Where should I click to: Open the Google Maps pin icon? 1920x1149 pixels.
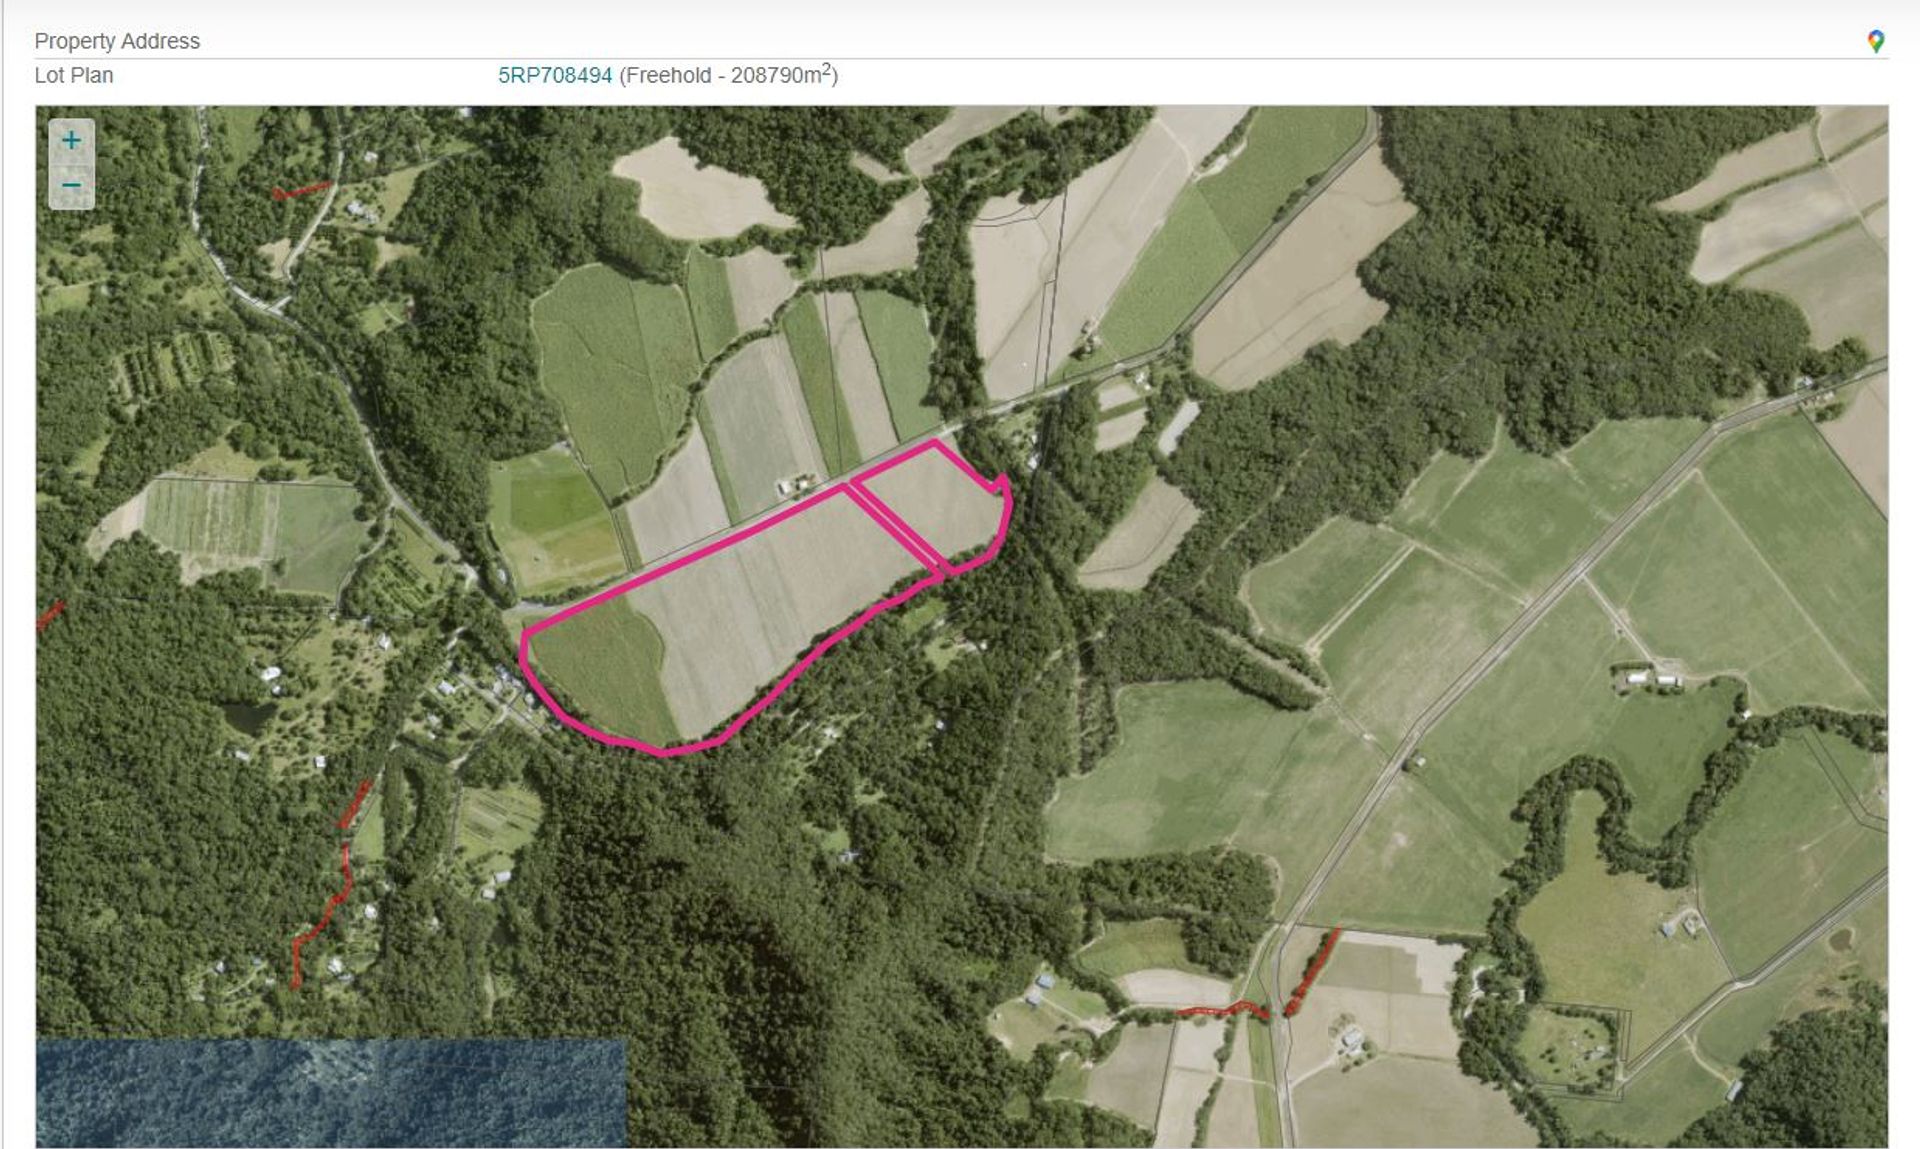(1875, 41)
